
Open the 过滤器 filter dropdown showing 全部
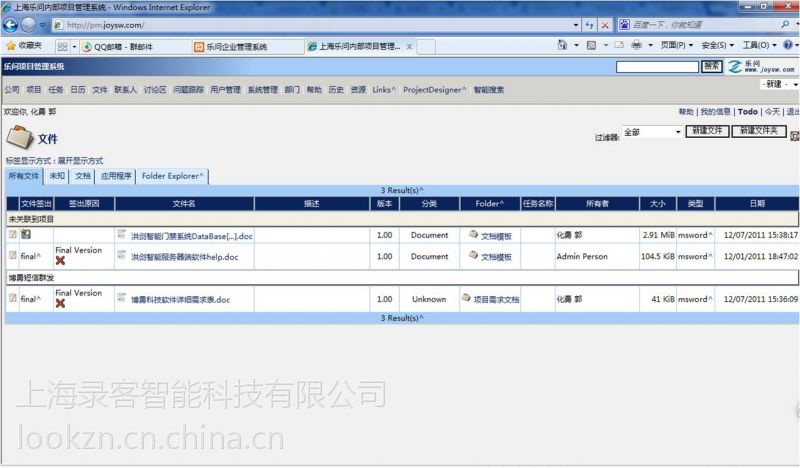(x=652, y=132)
